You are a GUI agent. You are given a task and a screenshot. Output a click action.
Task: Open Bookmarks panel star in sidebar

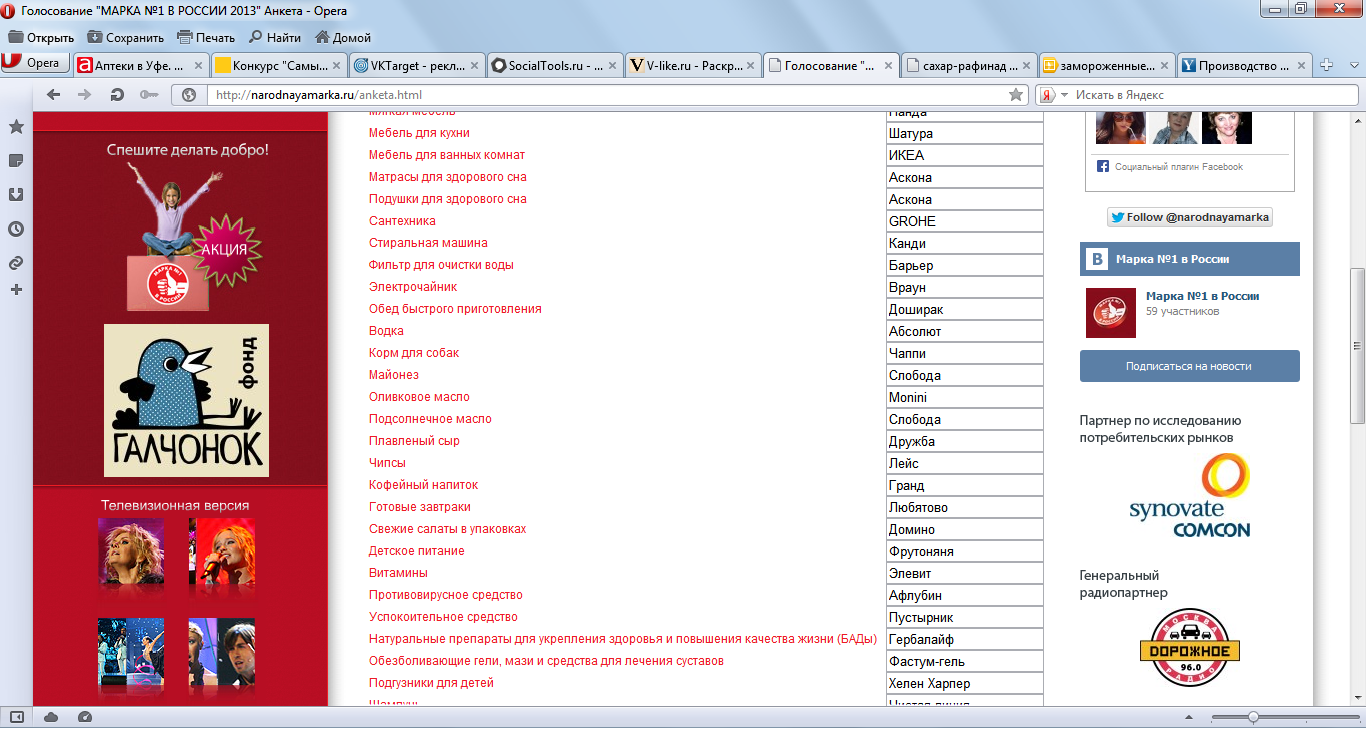(16, 127)
